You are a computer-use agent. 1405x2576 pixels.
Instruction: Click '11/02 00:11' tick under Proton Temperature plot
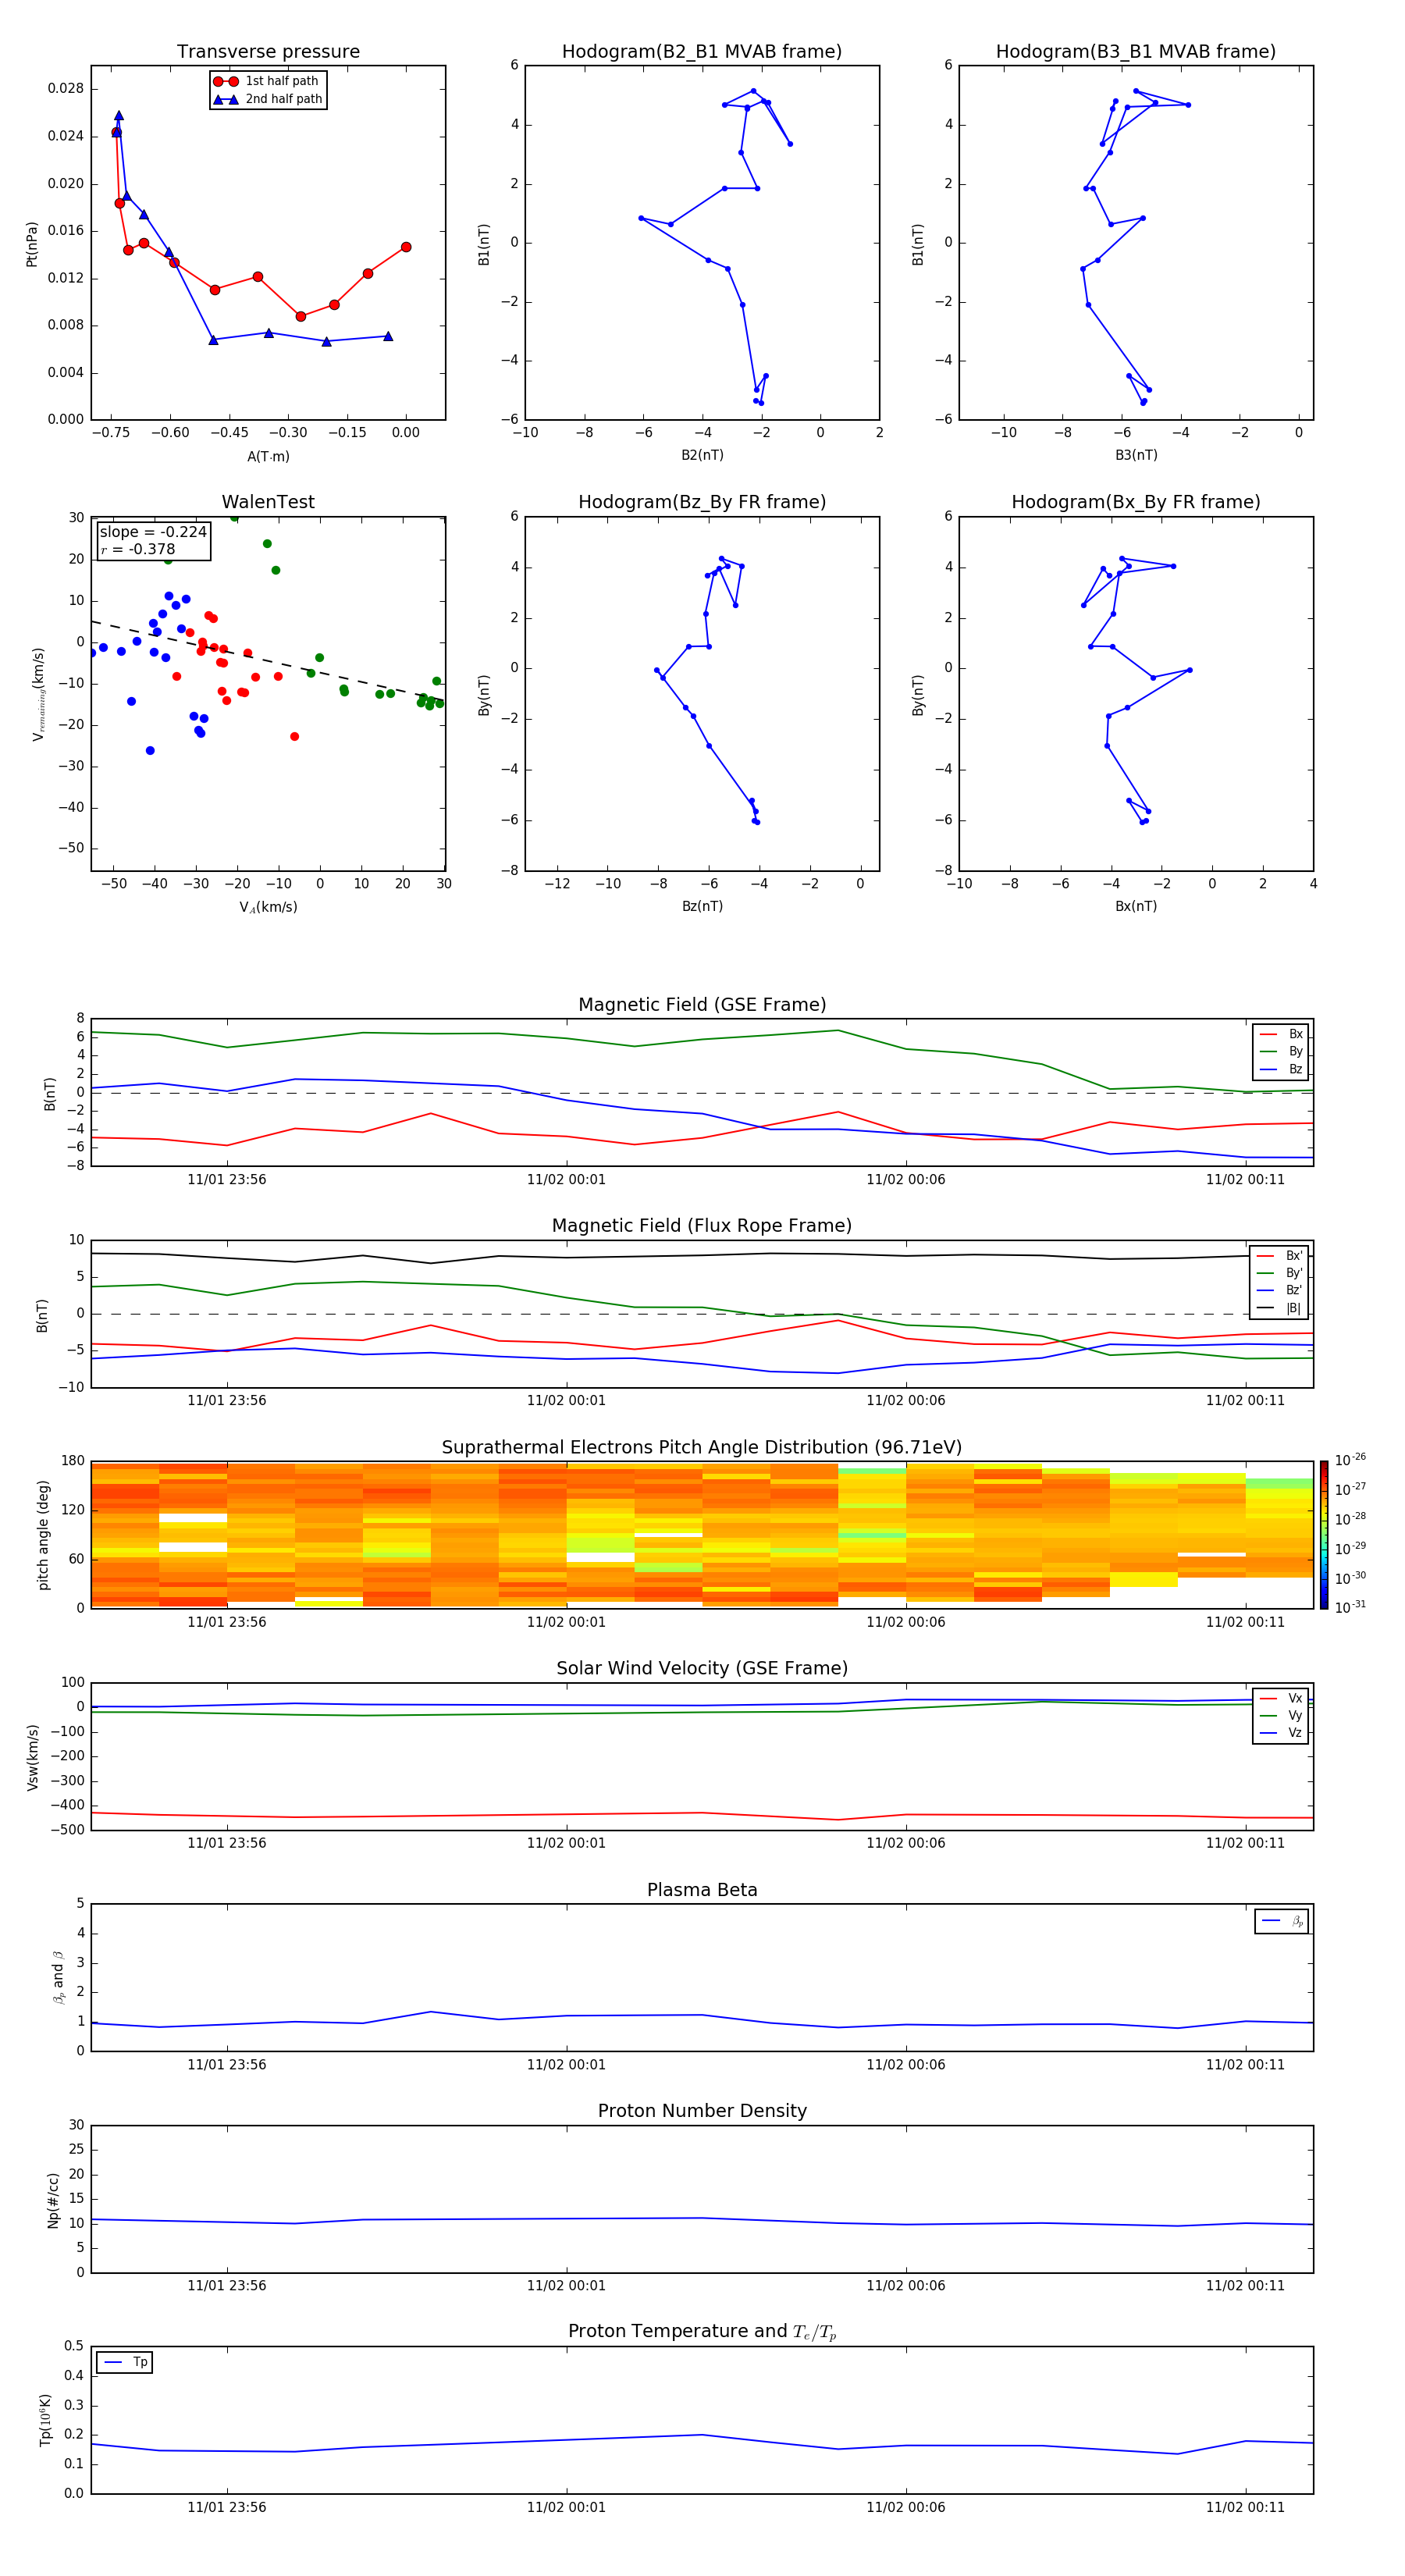1245,2507
